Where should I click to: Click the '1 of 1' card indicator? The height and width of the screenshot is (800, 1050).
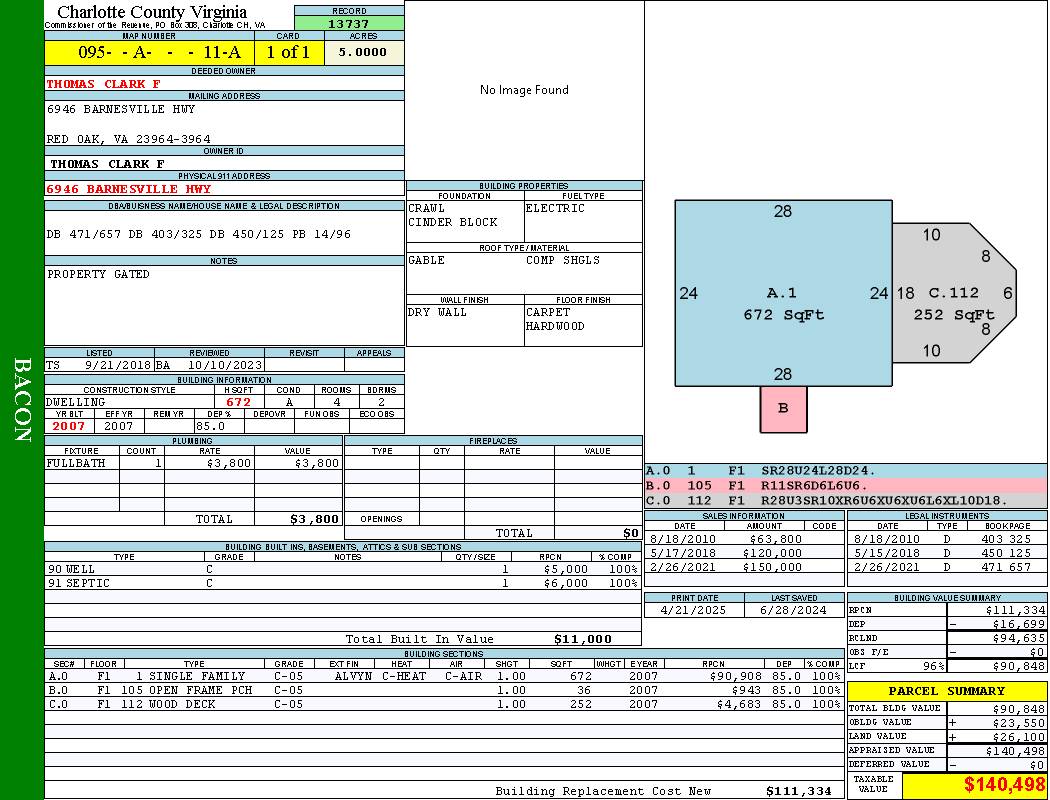(x=289, y=53)
